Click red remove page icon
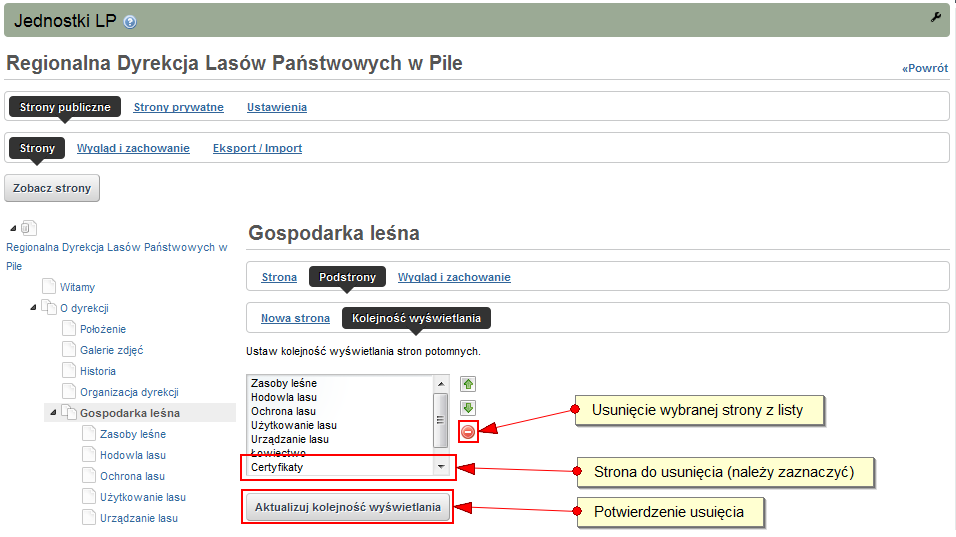The width and height of the screenshot is (956, 537). coord(468,432)
